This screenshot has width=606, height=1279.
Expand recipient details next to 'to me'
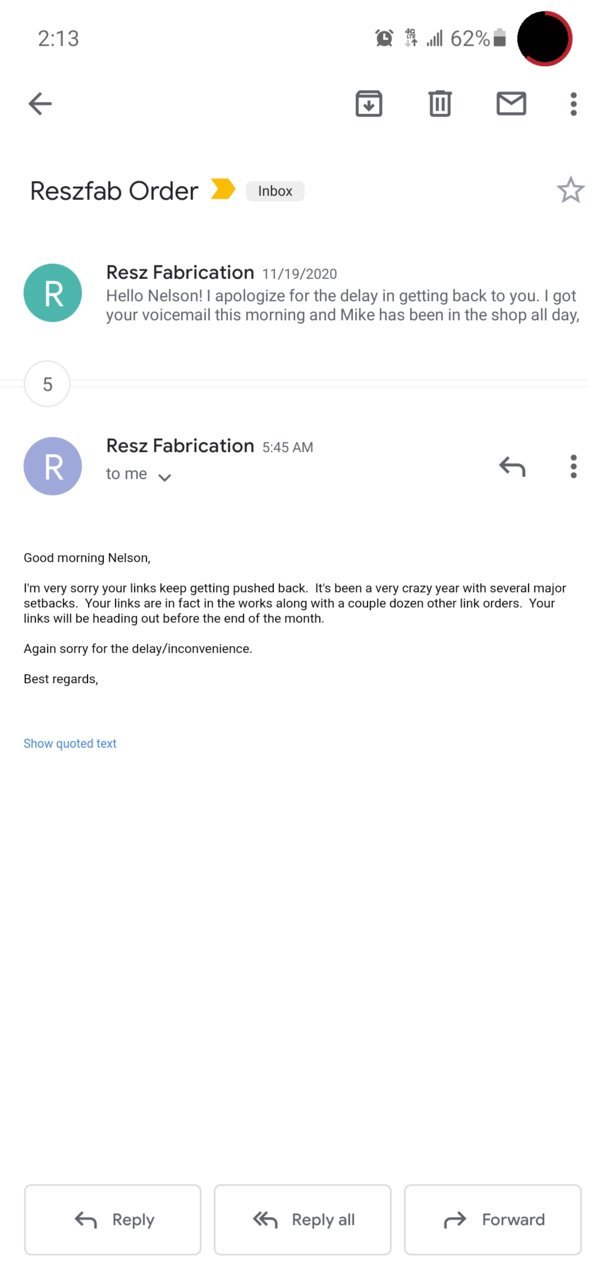click(x=165, y=478)
